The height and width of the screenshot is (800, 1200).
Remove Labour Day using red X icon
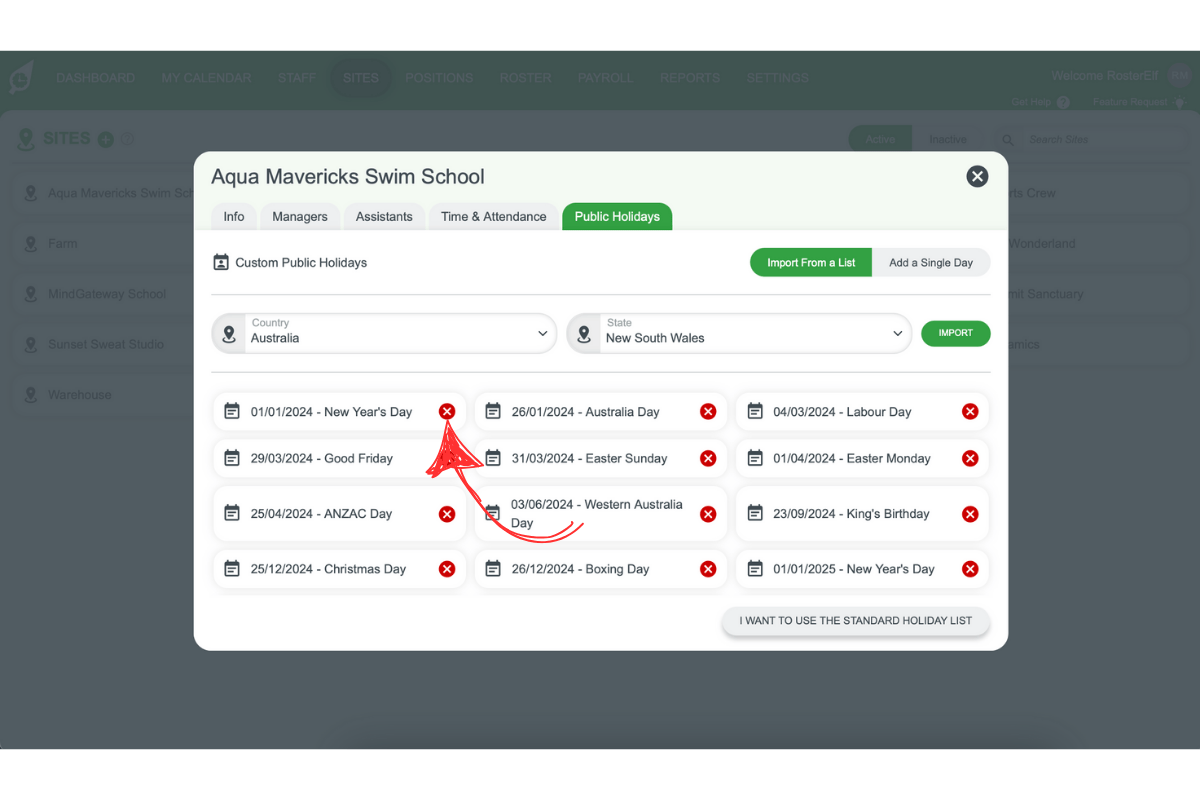point(970,412)
